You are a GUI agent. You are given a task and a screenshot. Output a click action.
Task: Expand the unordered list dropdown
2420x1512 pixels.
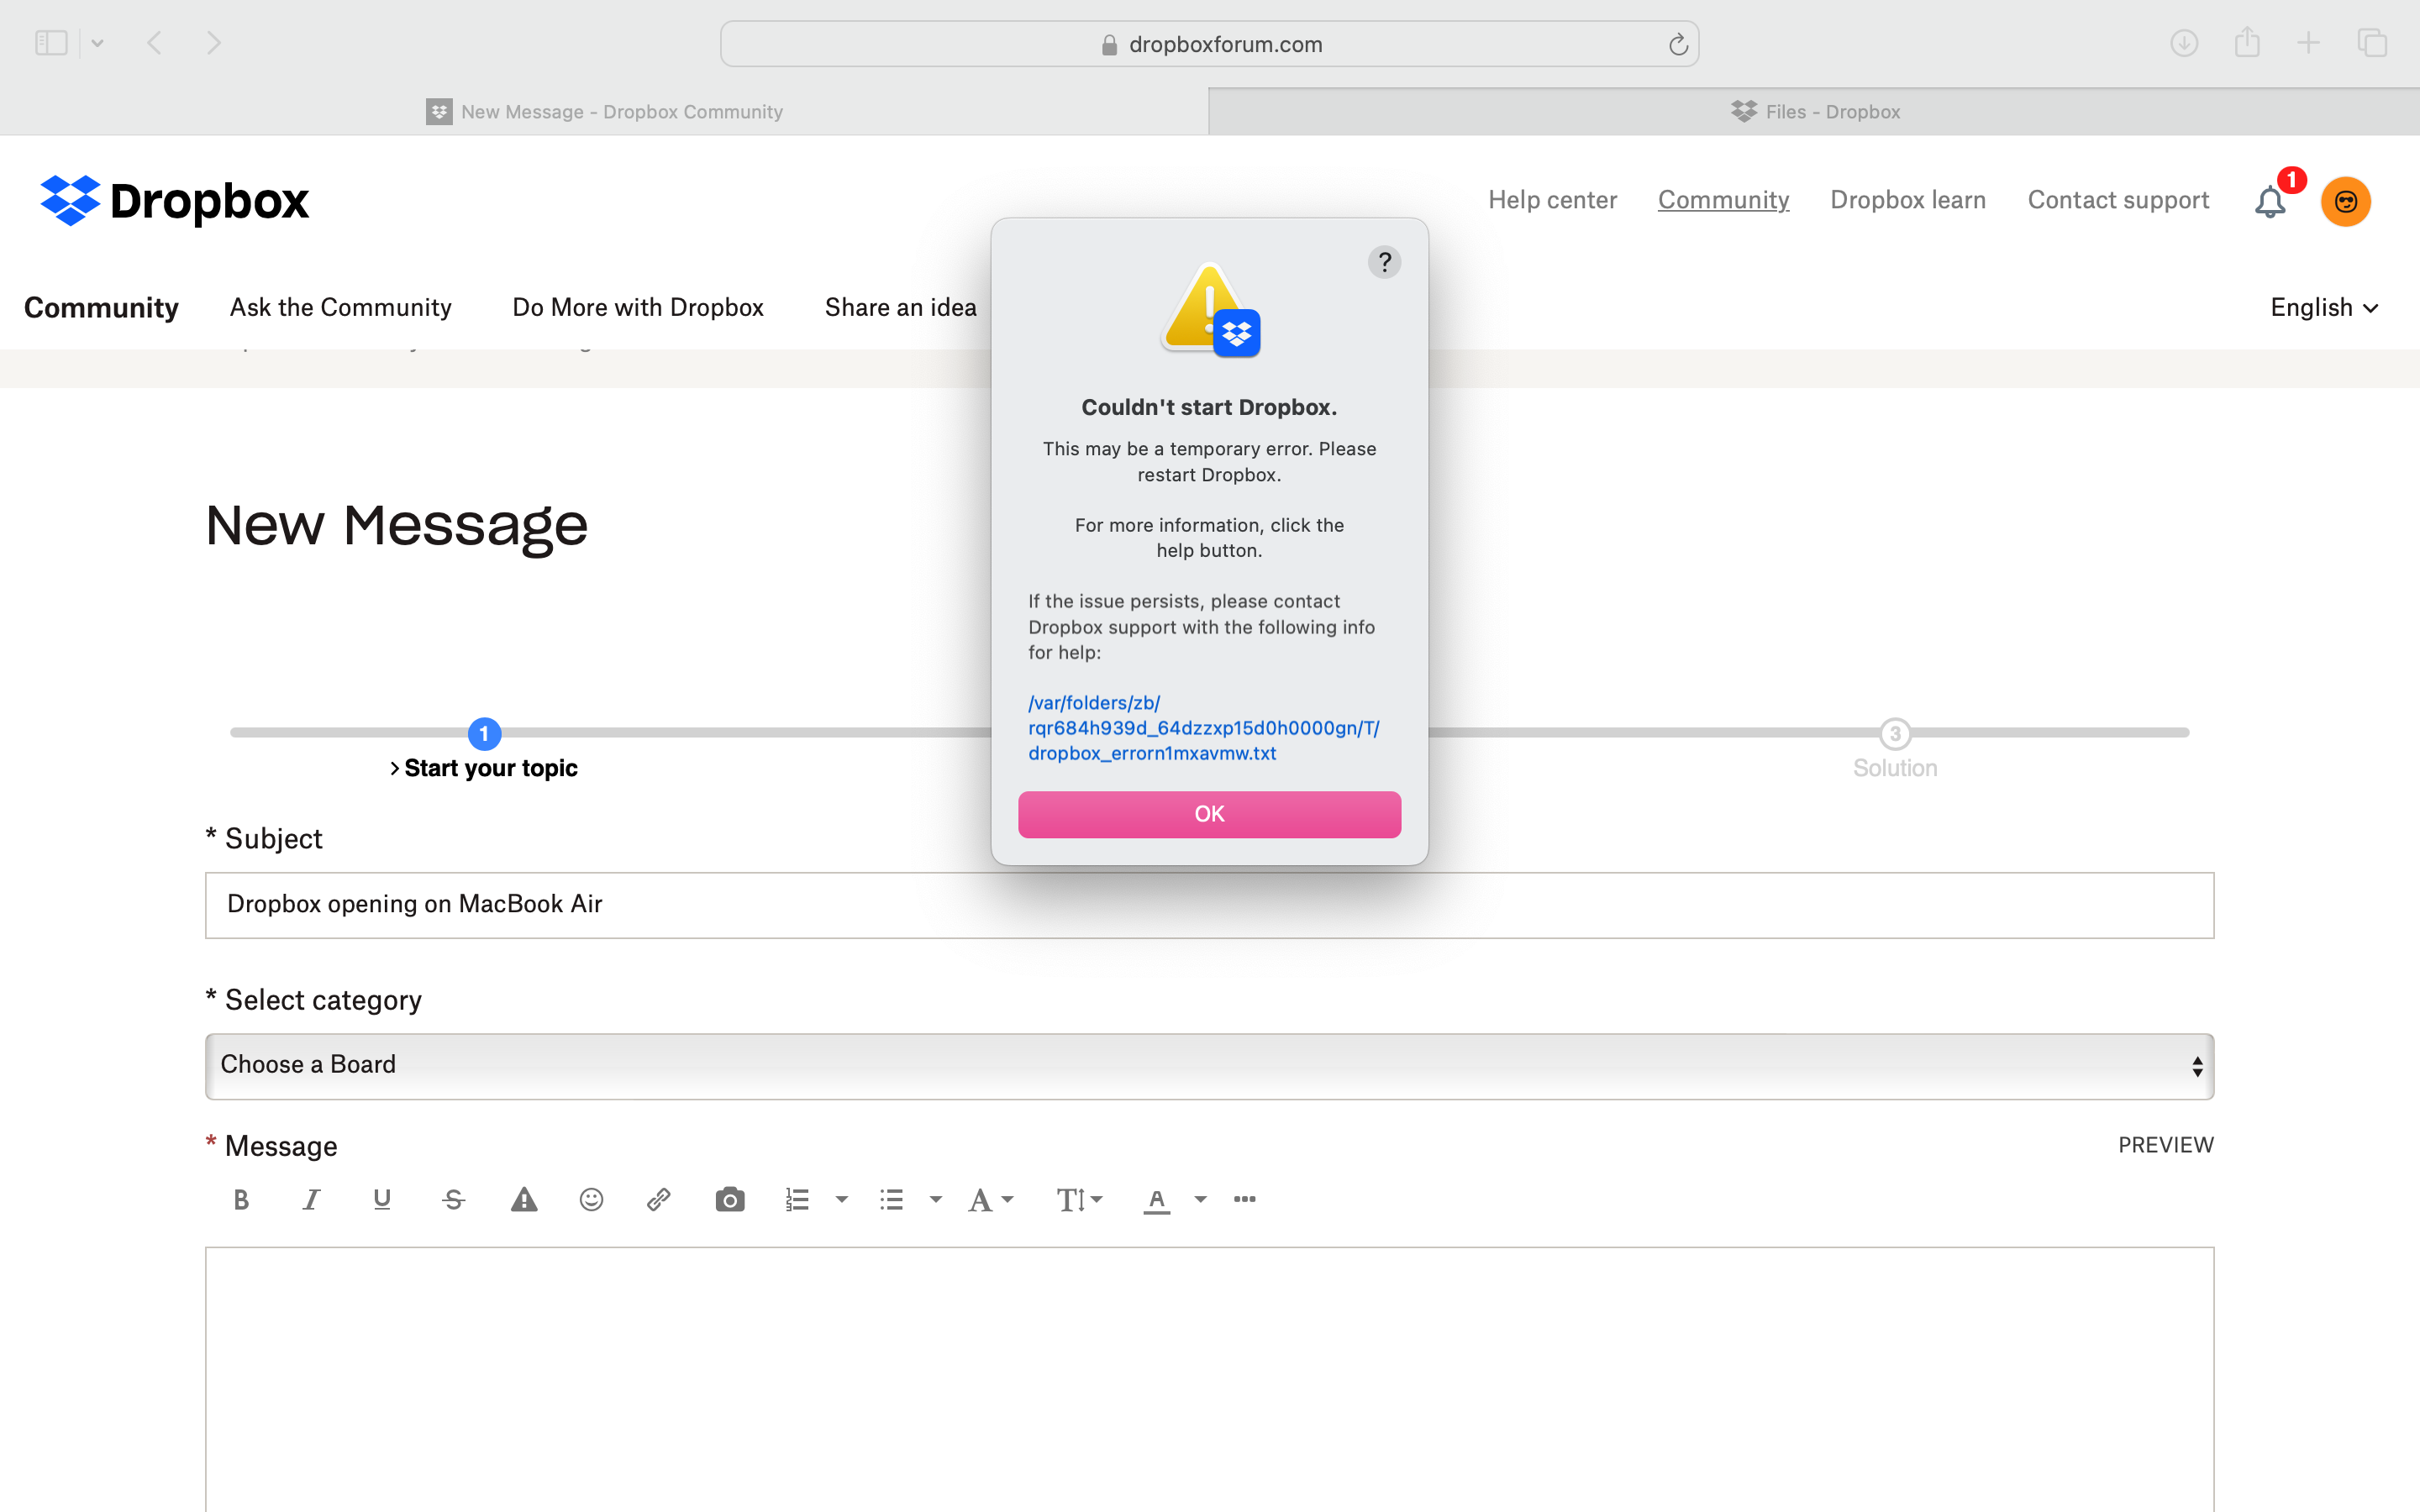929,1199
